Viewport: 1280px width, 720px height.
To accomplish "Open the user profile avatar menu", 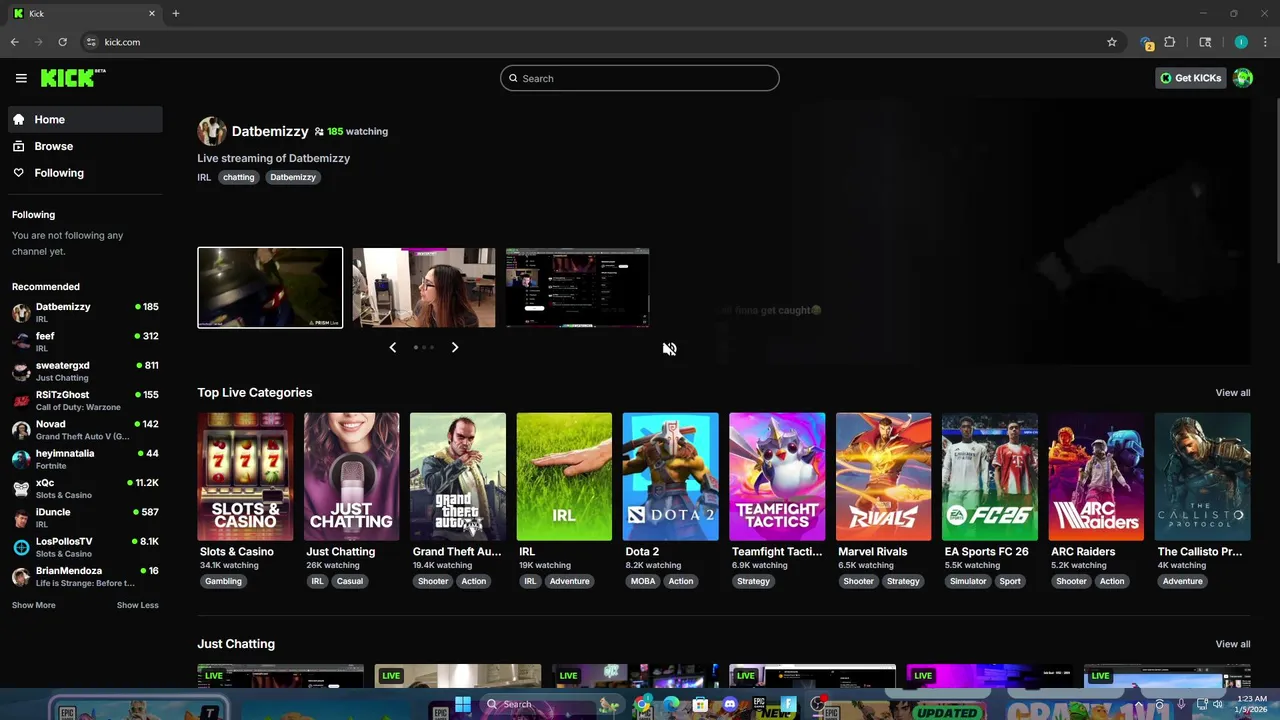I will coord(1243,78).
